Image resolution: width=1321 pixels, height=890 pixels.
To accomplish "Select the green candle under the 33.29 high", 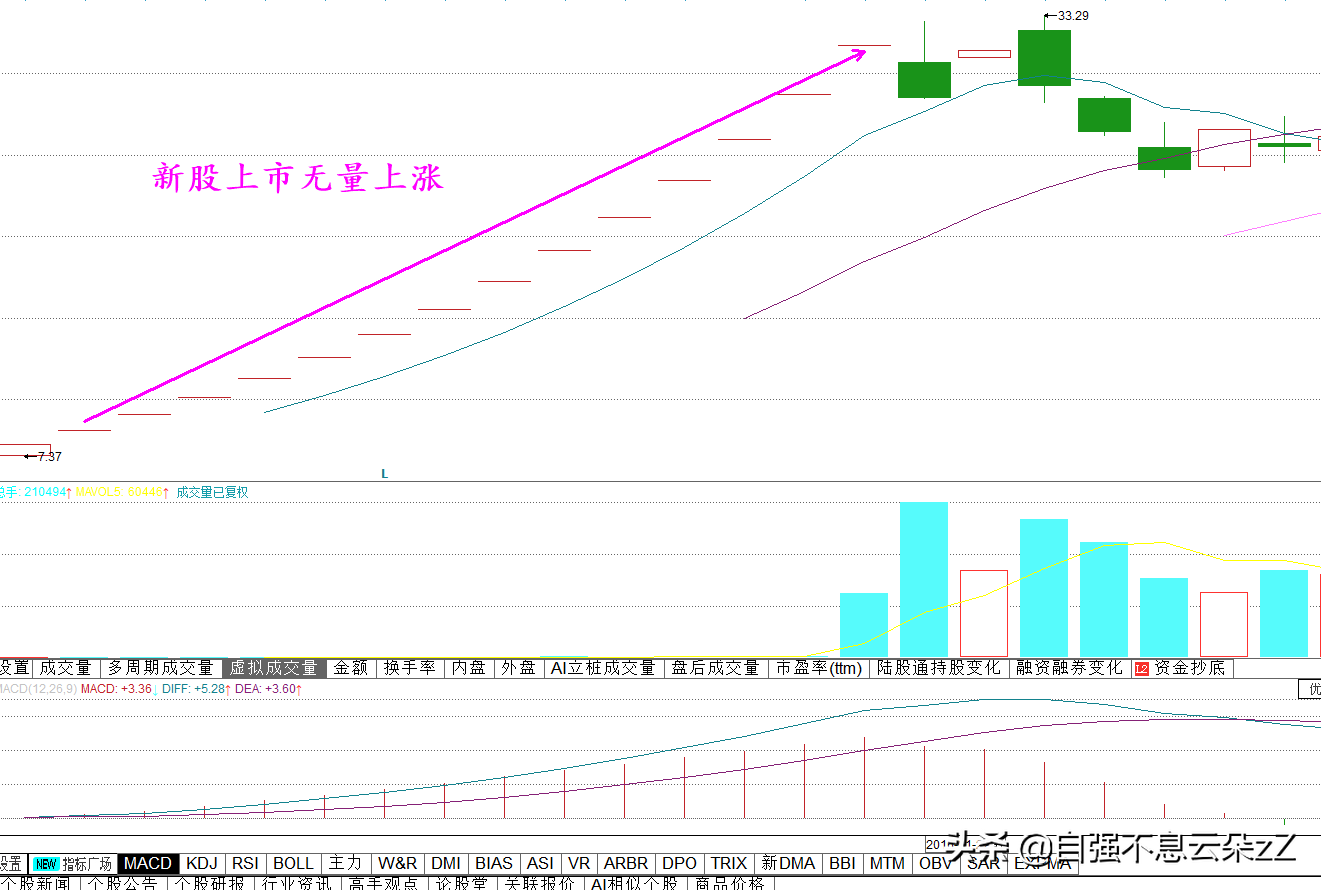I will click(1044, 58).
